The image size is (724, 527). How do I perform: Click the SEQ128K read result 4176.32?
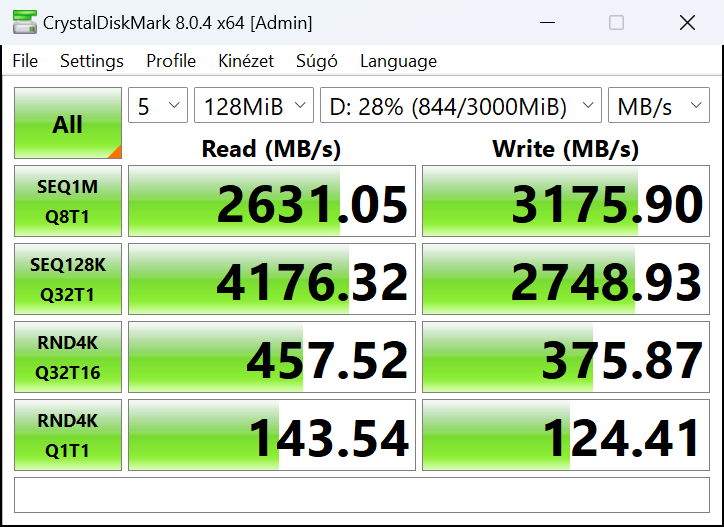pyautogui.click(x=272, y=279)
